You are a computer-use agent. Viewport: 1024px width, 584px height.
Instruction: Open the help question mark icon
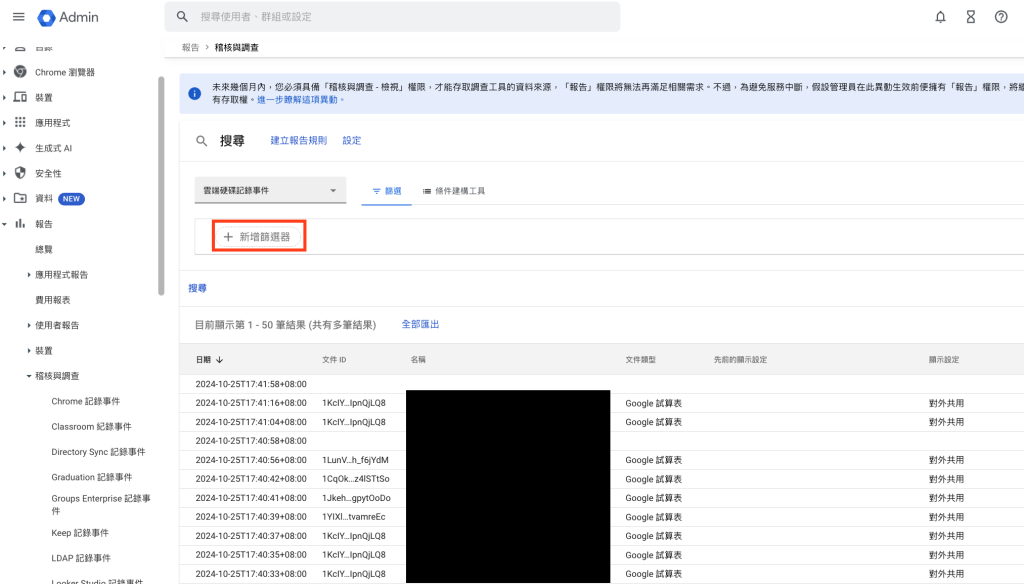pyautogui.click(x=1001, y=17)
